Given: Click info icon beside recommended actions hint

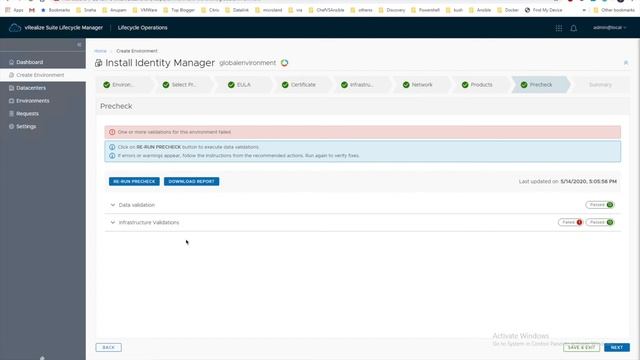Looking at the screenshot, I should tap(112, 156).
